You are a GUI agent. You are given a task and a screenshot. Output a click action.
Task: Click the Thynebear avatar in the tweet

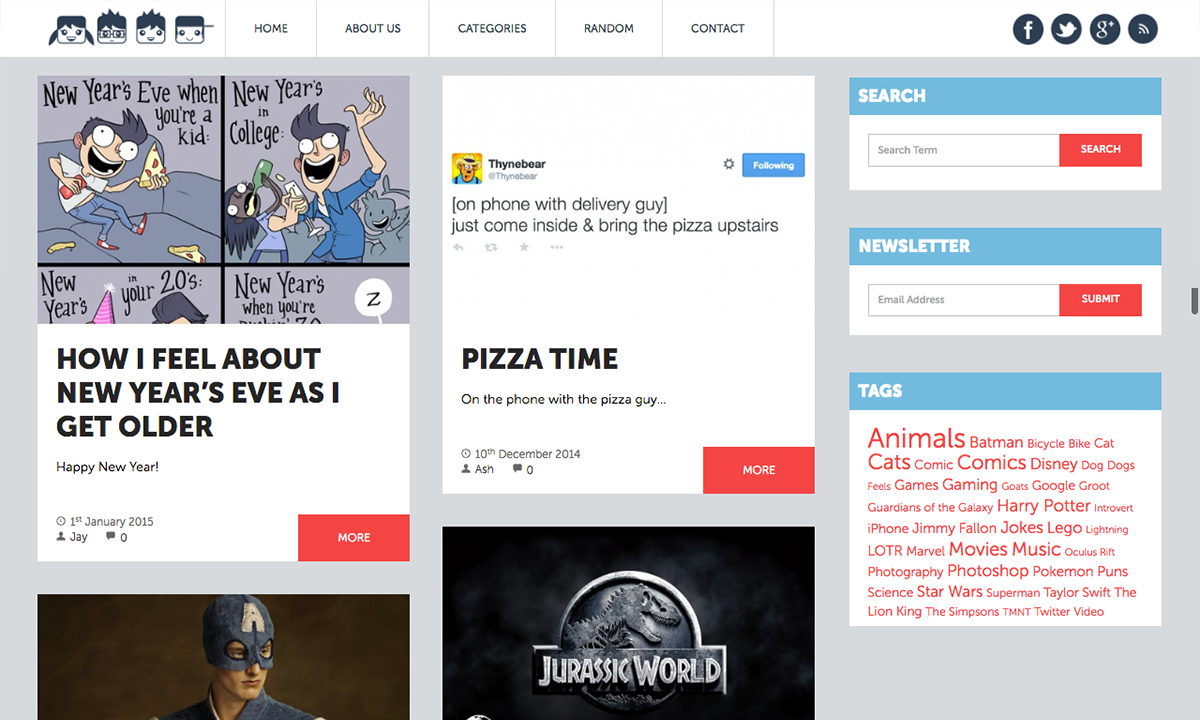click(x=467, y=169)
